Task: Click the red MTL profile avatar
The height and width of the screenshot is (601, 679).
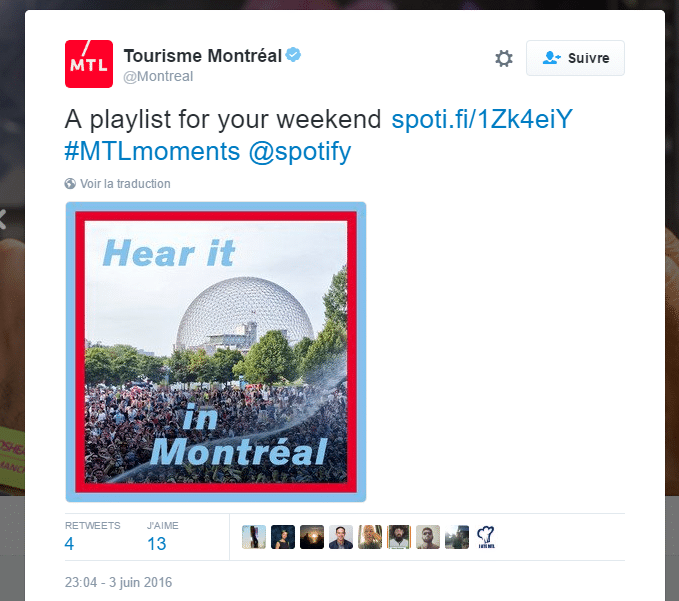Action: (89, 64)
